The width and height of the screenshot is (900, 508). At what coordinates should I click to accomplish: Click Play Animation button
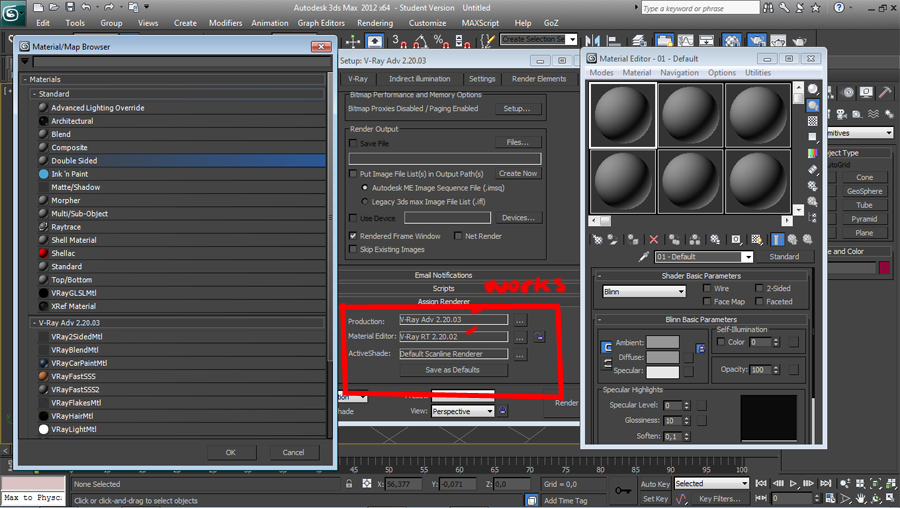[x=793, y=484]
